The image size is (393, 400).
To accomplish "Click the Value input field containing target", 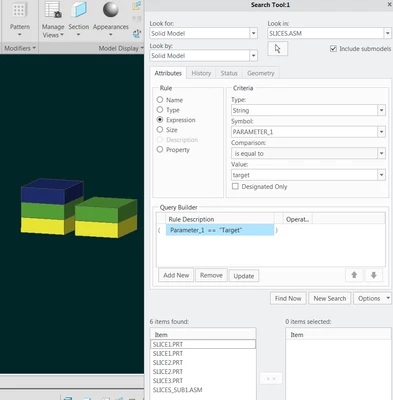I will 304,175.
